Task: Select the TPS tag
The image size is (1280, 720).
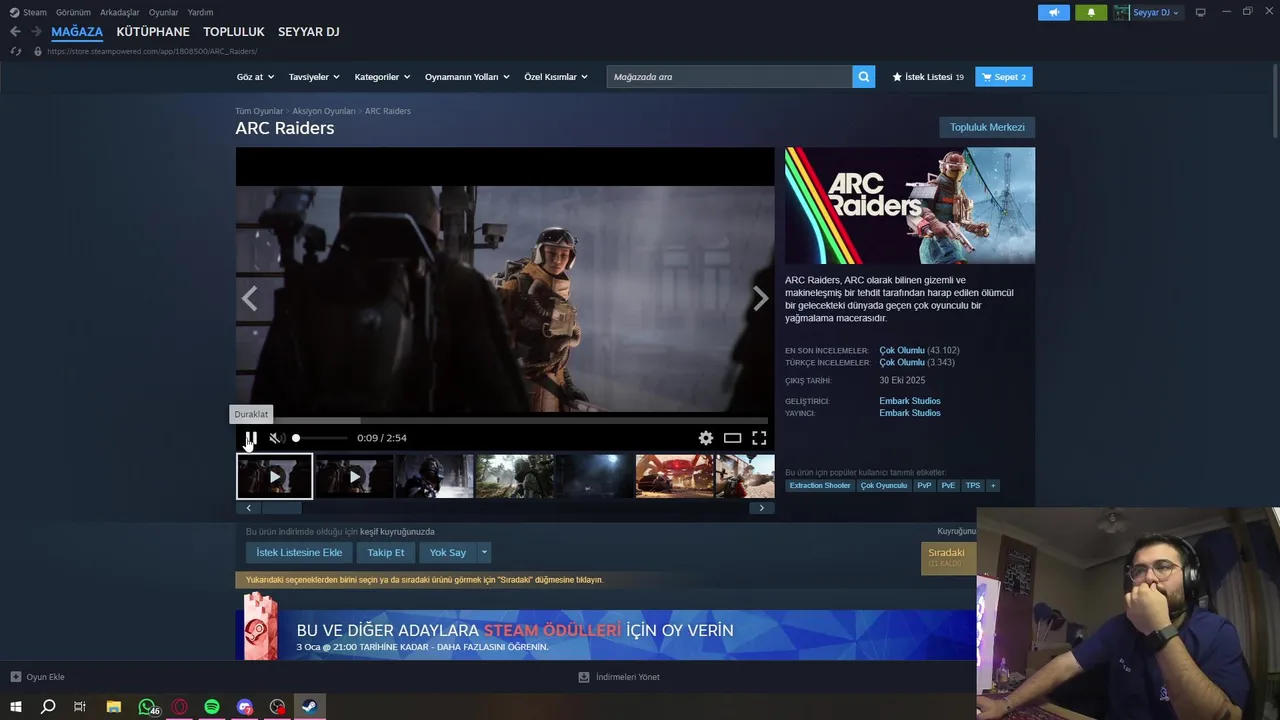Action: pos(973,485)
